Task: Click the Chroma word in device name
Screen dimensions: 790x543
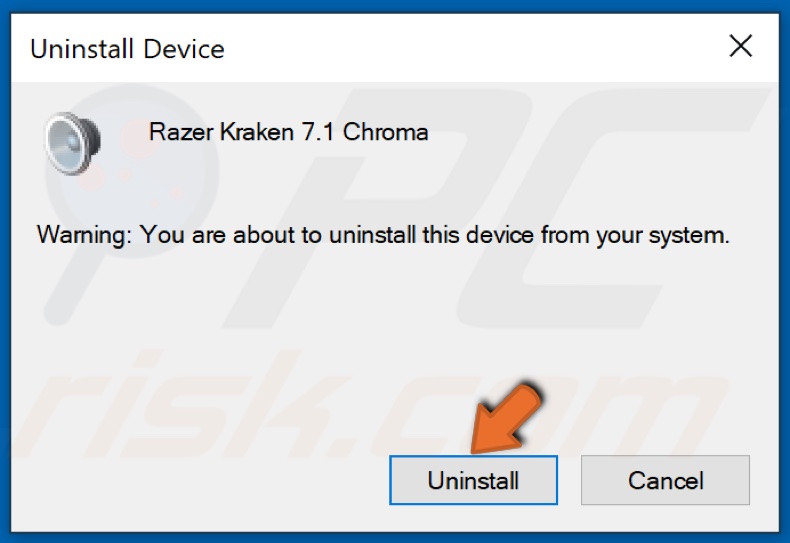Action: coord(385,132)
